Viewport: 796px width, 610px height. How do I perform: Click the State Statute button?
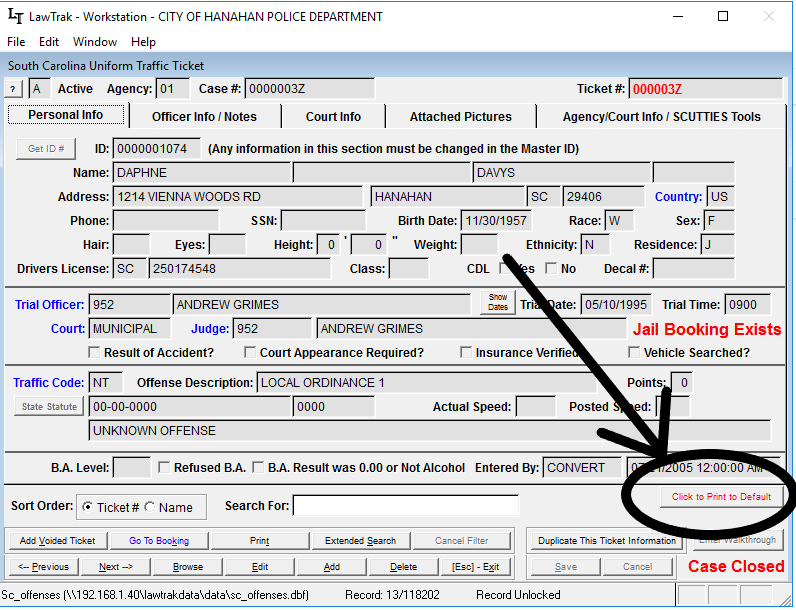coord(49,406)
